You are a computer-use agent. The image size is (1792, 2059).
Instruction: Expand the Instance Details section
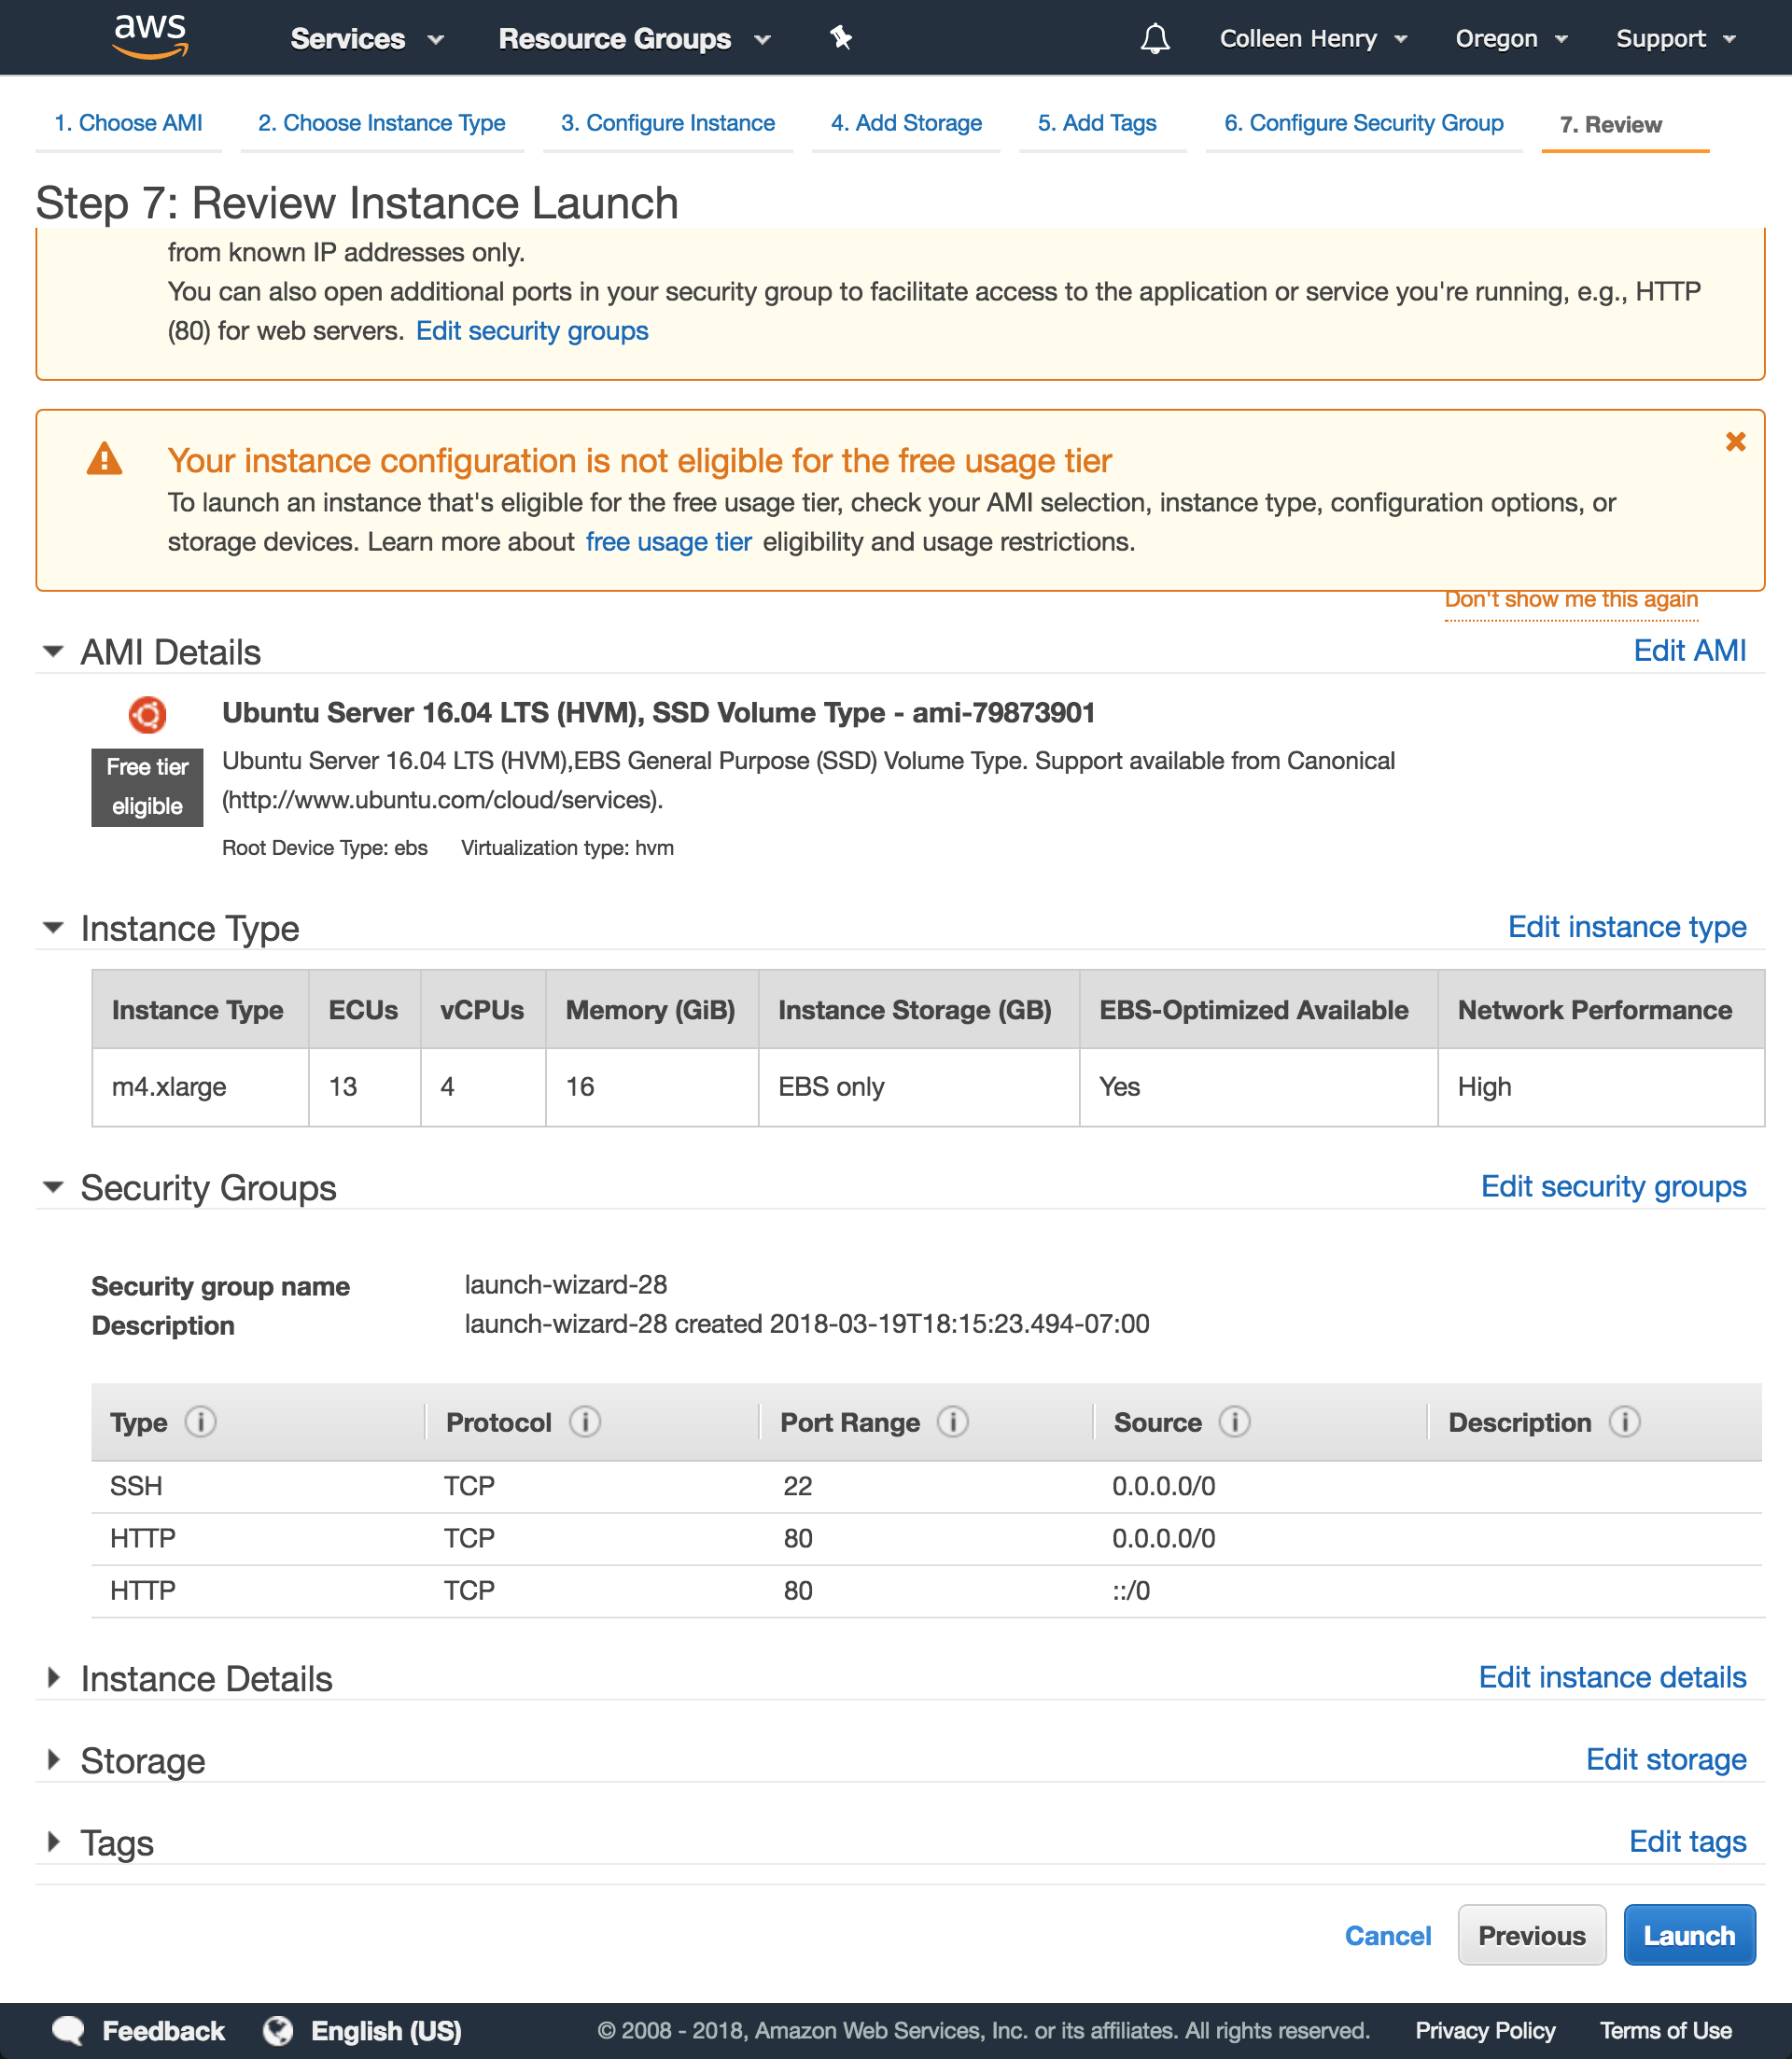[x=54, y=1677]
